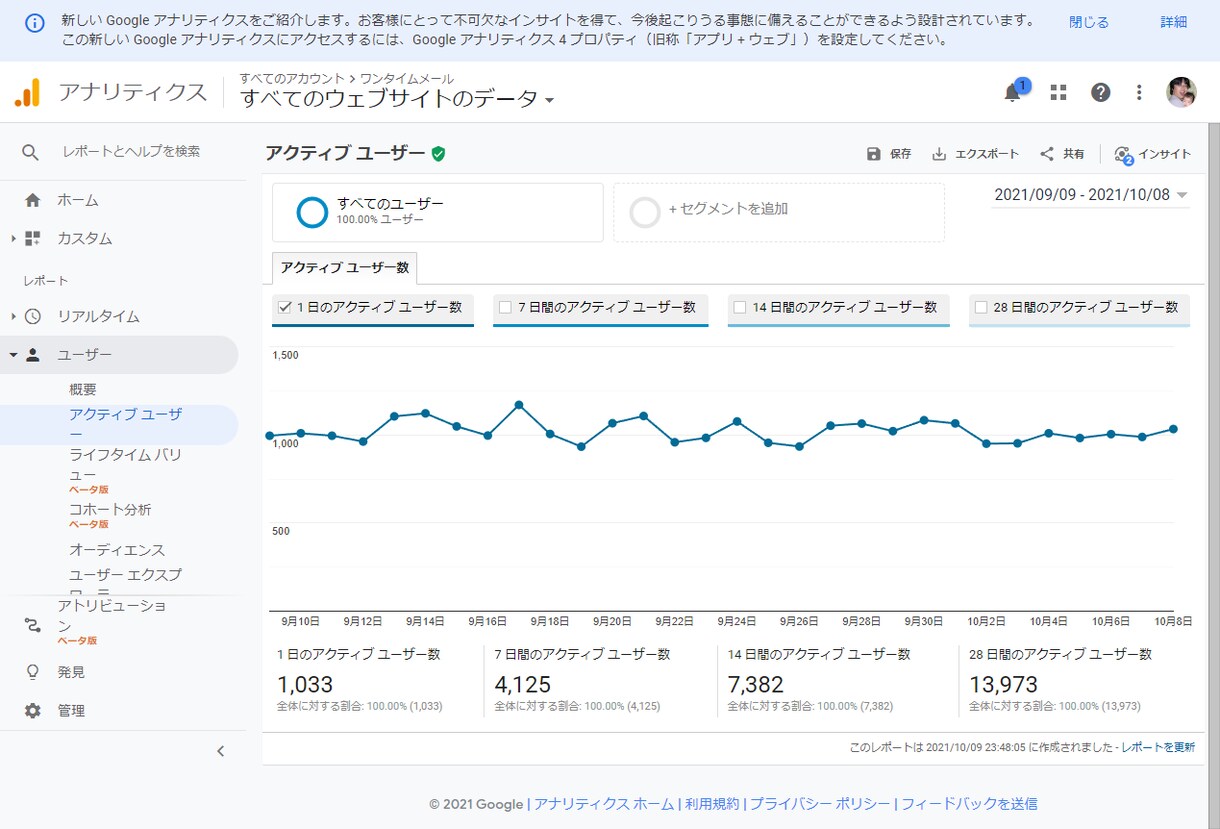Viewport: 1220px width, 829px height.
Task: Check 28 日間のアクティブ ユーザー数
Action: (x=981, y=307)
